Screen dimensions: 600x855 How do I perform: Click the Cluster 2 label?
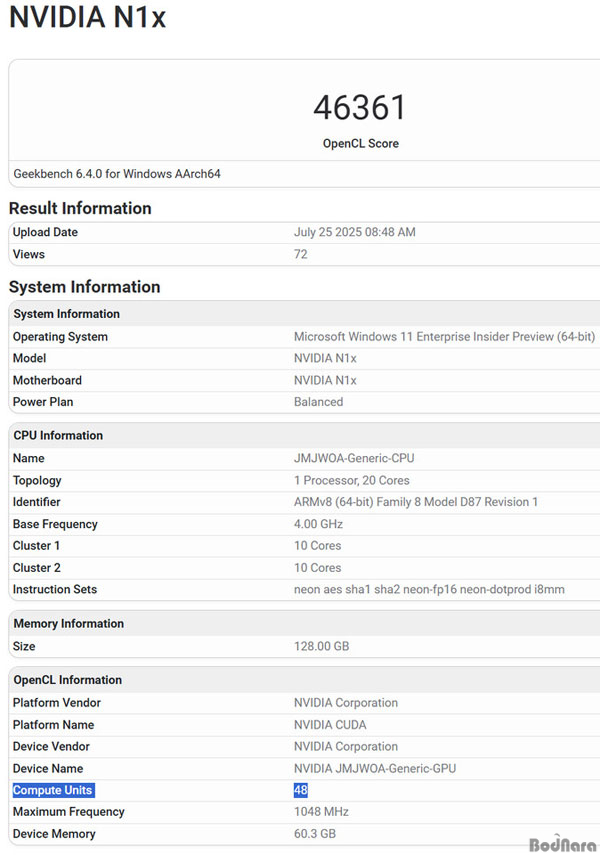pos(37,568)
